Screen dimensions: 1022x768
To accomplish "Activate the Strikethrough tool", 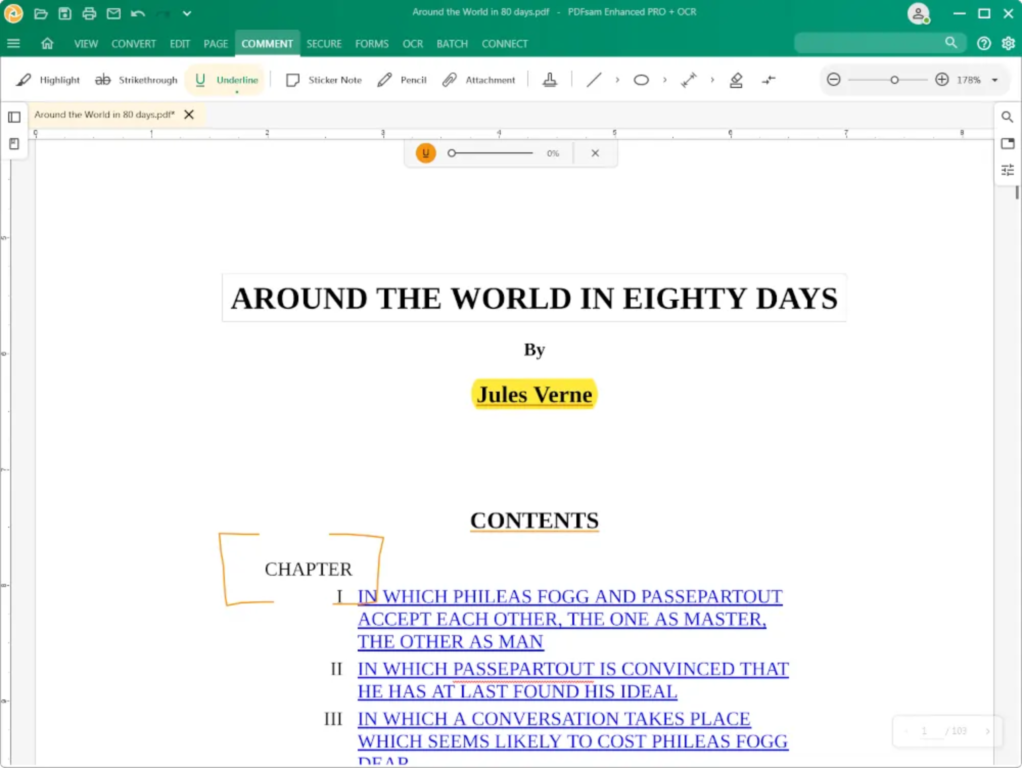I will [136, 80].
